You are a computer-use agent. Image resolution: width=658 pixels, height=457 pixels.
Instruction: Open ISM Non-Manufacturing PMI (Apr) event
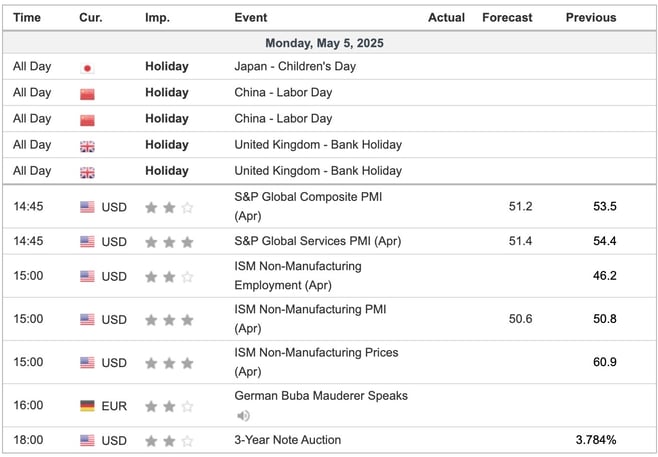tap(310, 319)
